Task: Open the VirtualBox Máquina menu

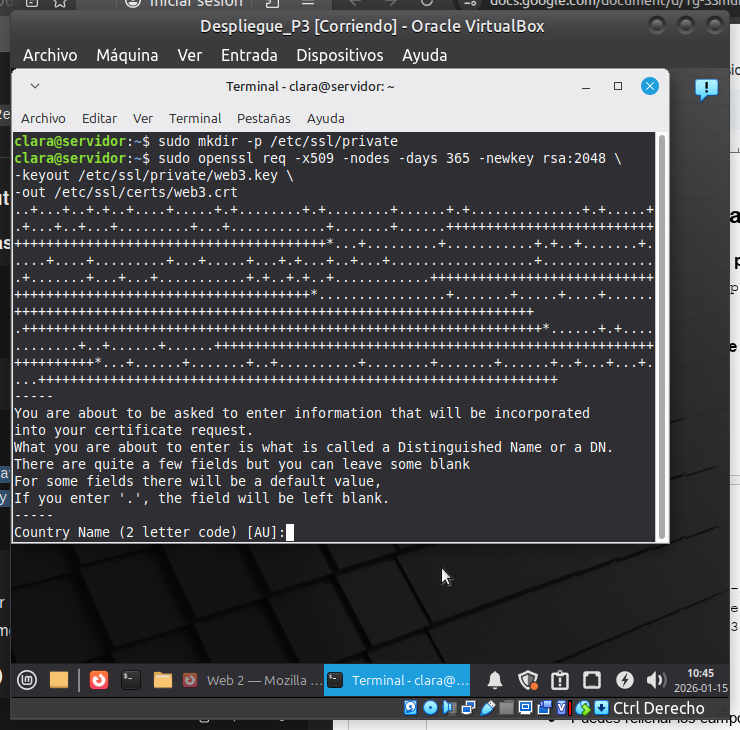Action: click(127, 55)
